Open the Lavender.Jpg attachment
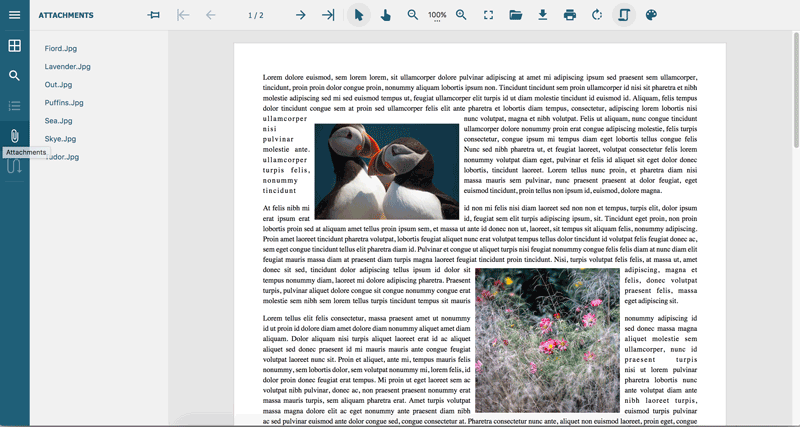800x427 pixels. click(x=67, y=66)
